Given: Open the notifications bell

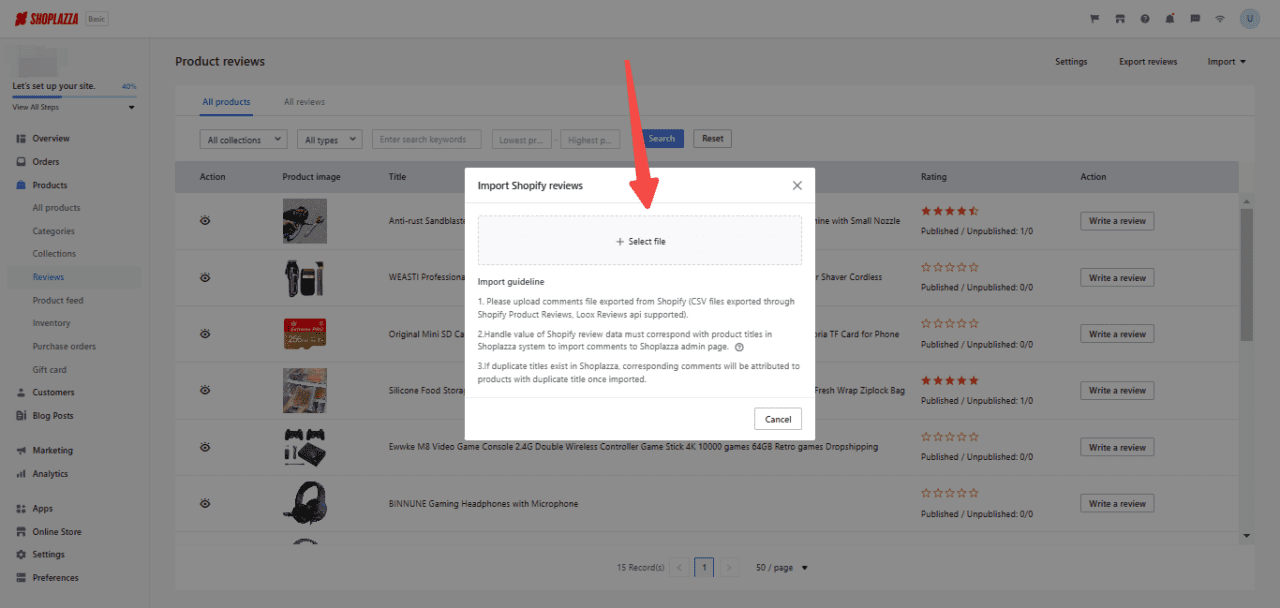Looking at the screenshot, I should [1169, 19].
